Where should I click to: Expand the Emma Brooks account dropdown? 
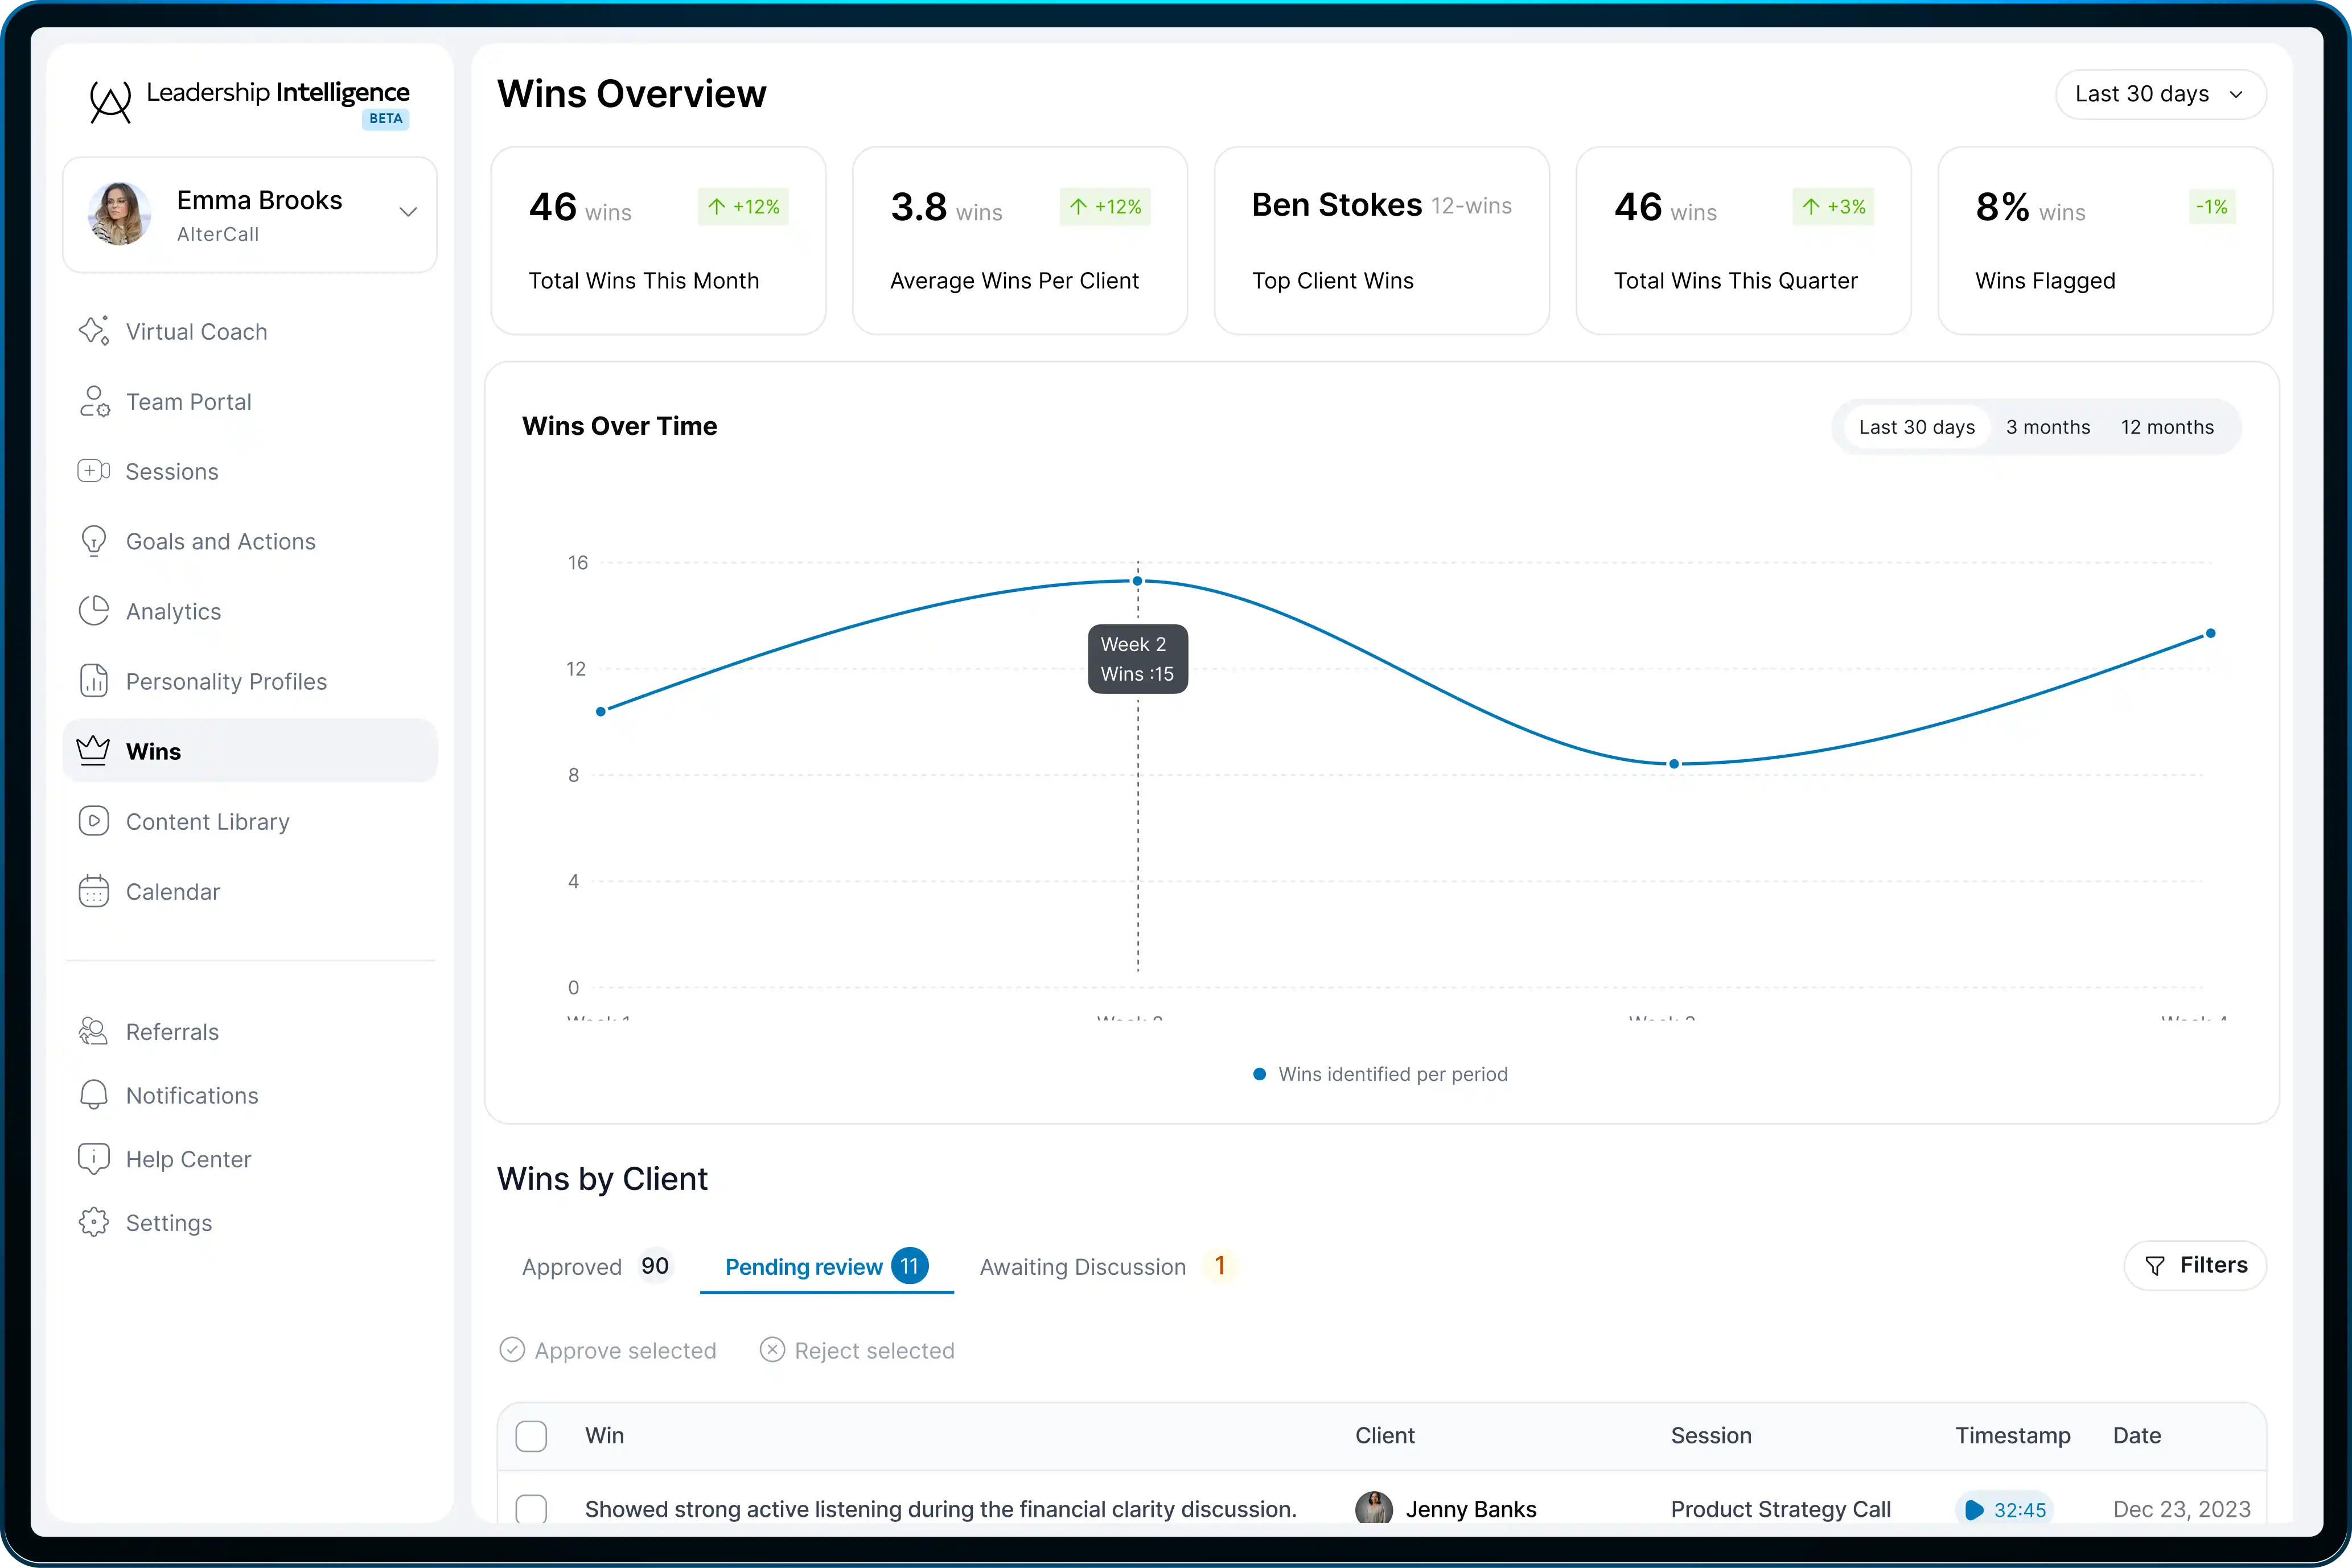pyautogui.click(x=407, y=212)
